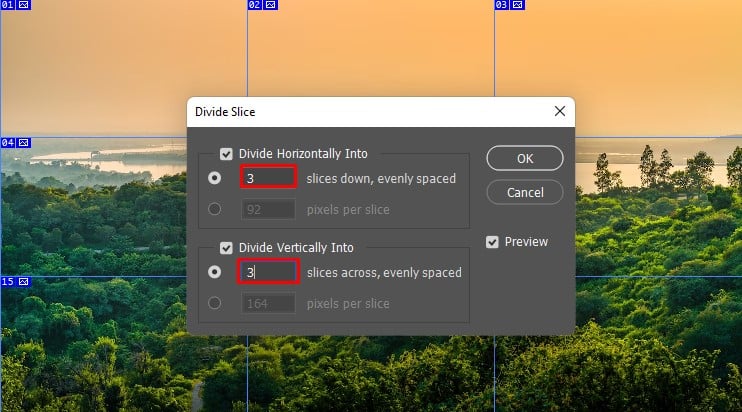
Task: Click the slice 01 badge icon
Action: click(24, 5)
